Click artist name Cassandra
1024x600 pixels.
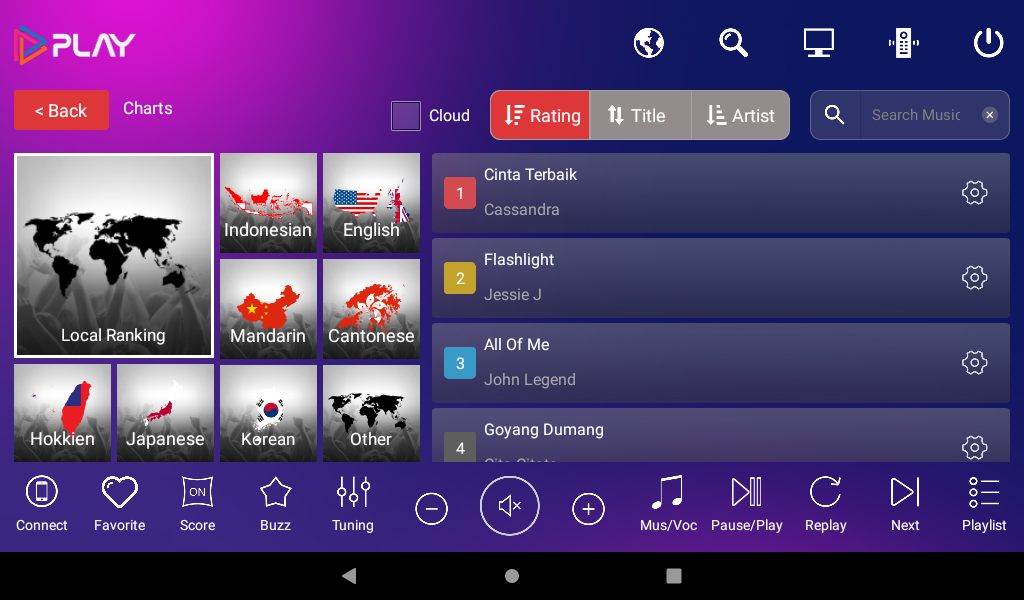click(521, 210)
